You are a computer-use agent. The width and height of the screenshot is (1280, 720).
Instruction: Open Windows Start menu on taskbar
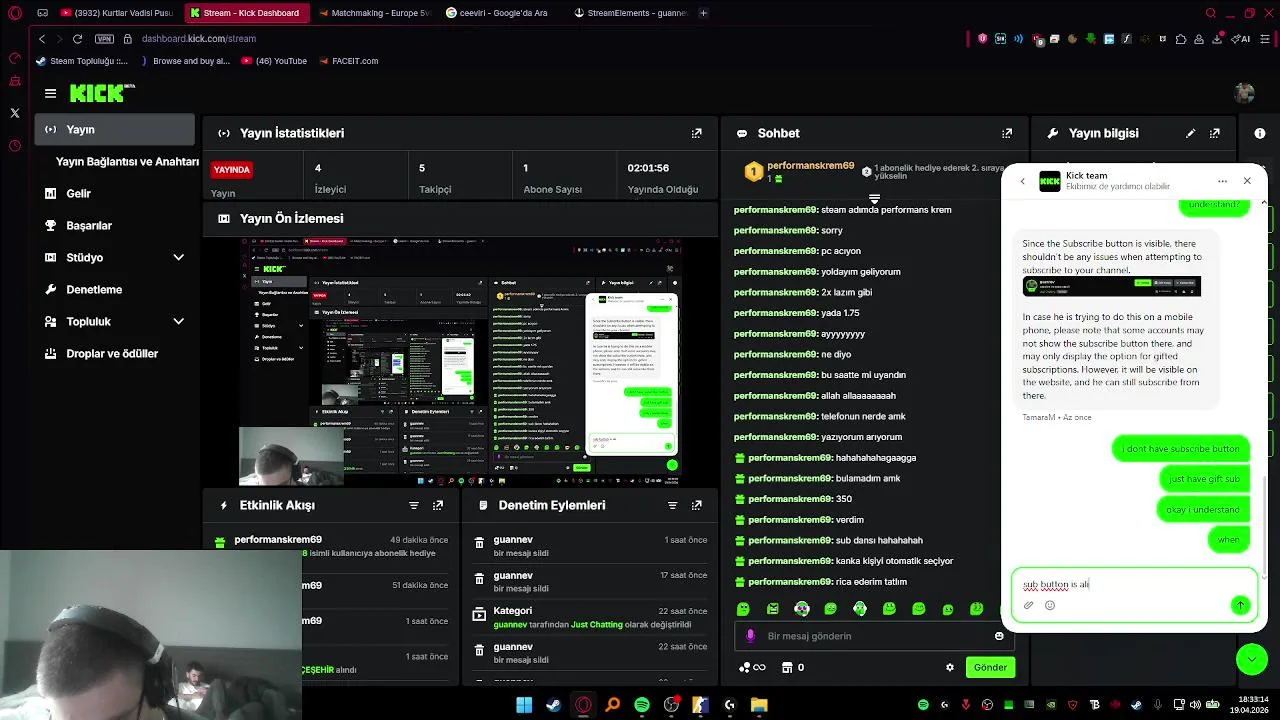pyautogui.click(x=524, y=705)
